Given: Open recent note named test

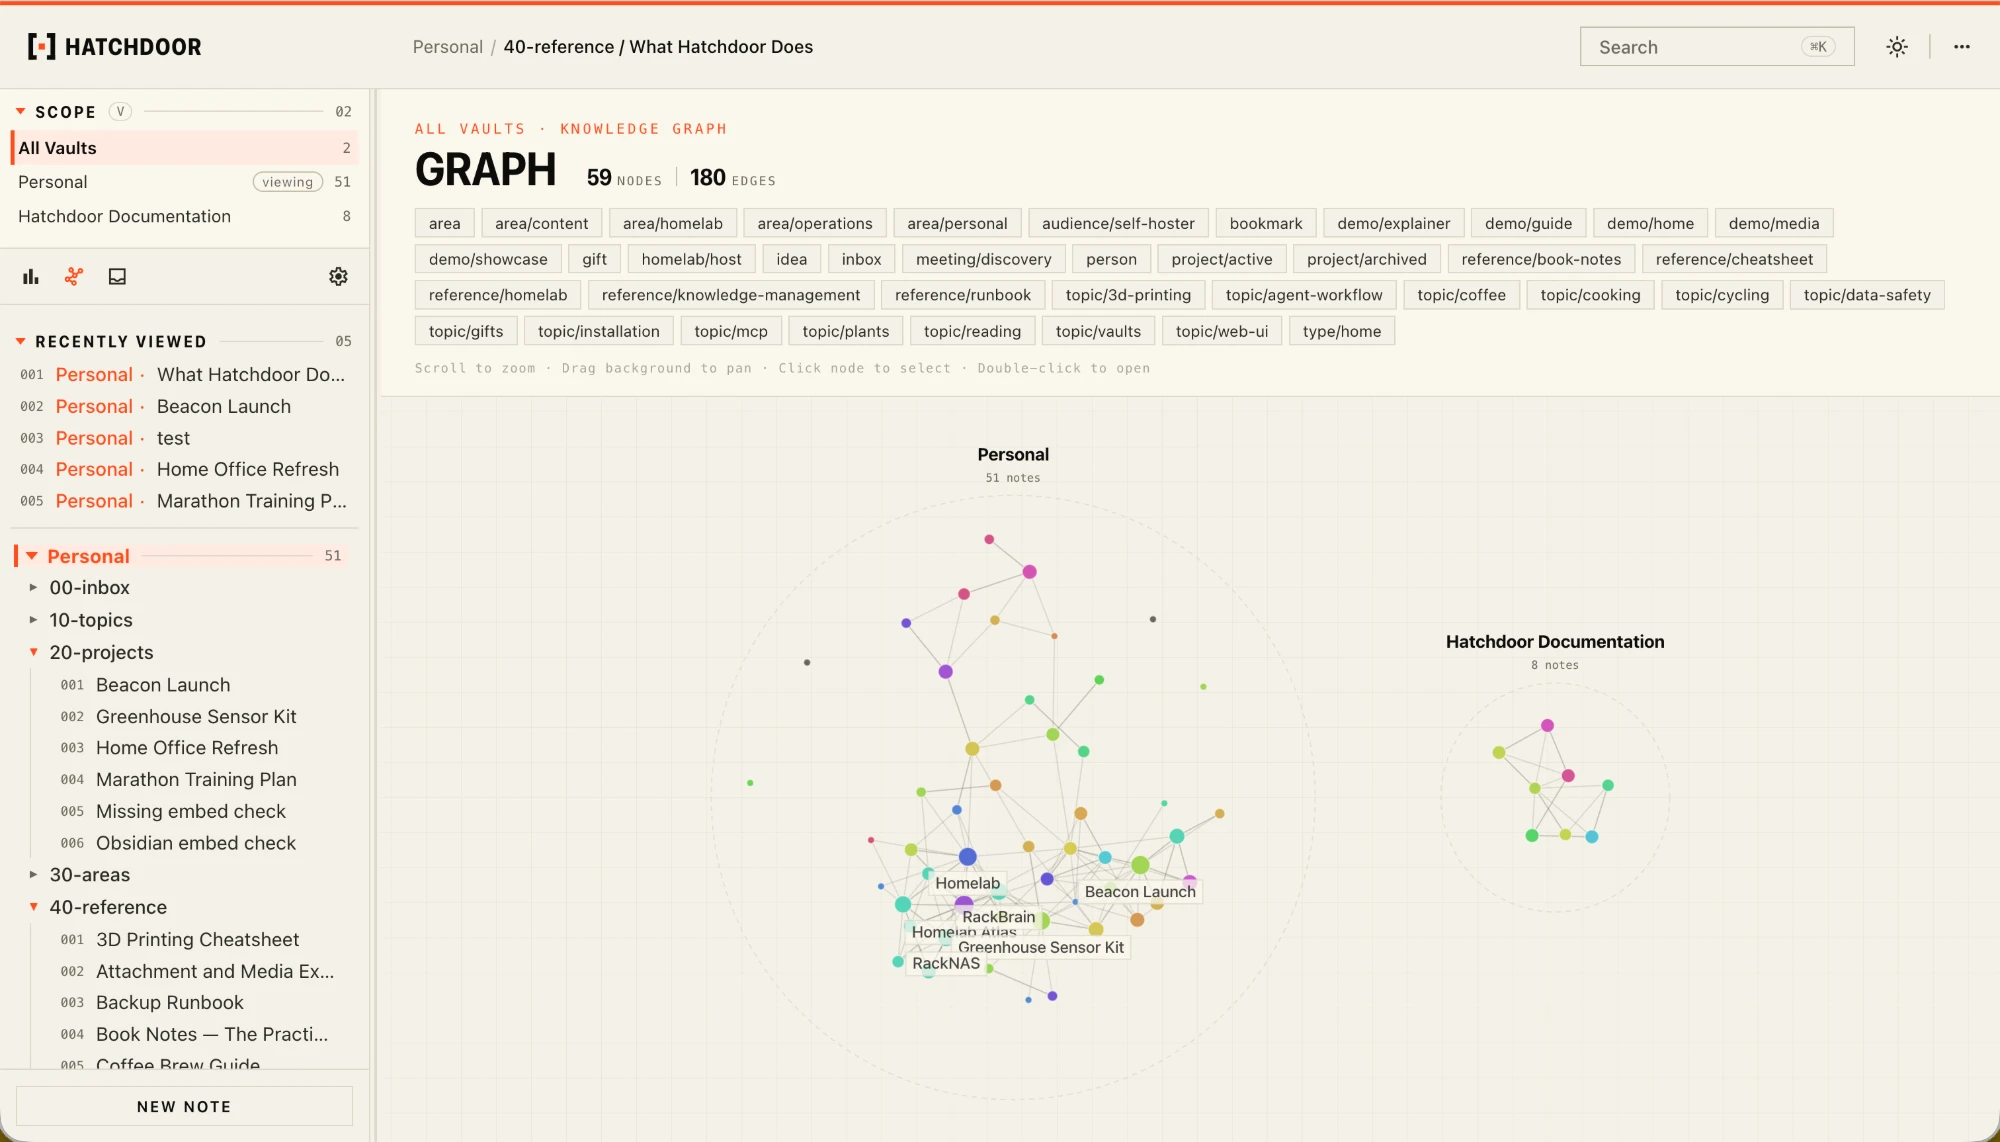Looking at the screenshot, I should click(x=184, y=439).
